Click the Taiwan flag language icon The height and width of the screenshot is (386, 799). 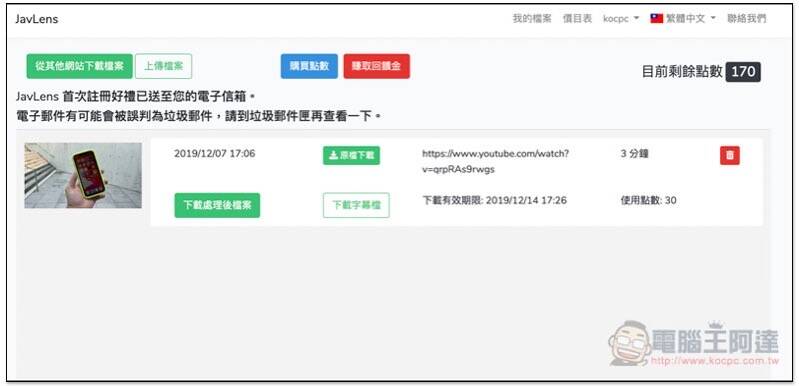click(x=656, y=19)
